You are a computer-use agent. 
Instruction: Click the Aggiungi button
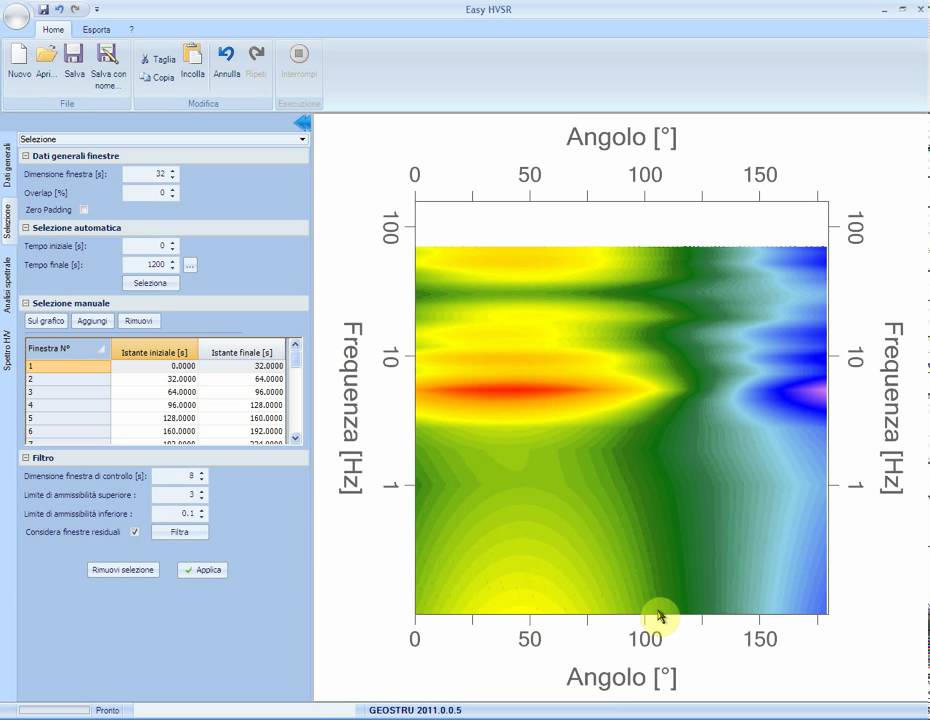click(93, 321)
